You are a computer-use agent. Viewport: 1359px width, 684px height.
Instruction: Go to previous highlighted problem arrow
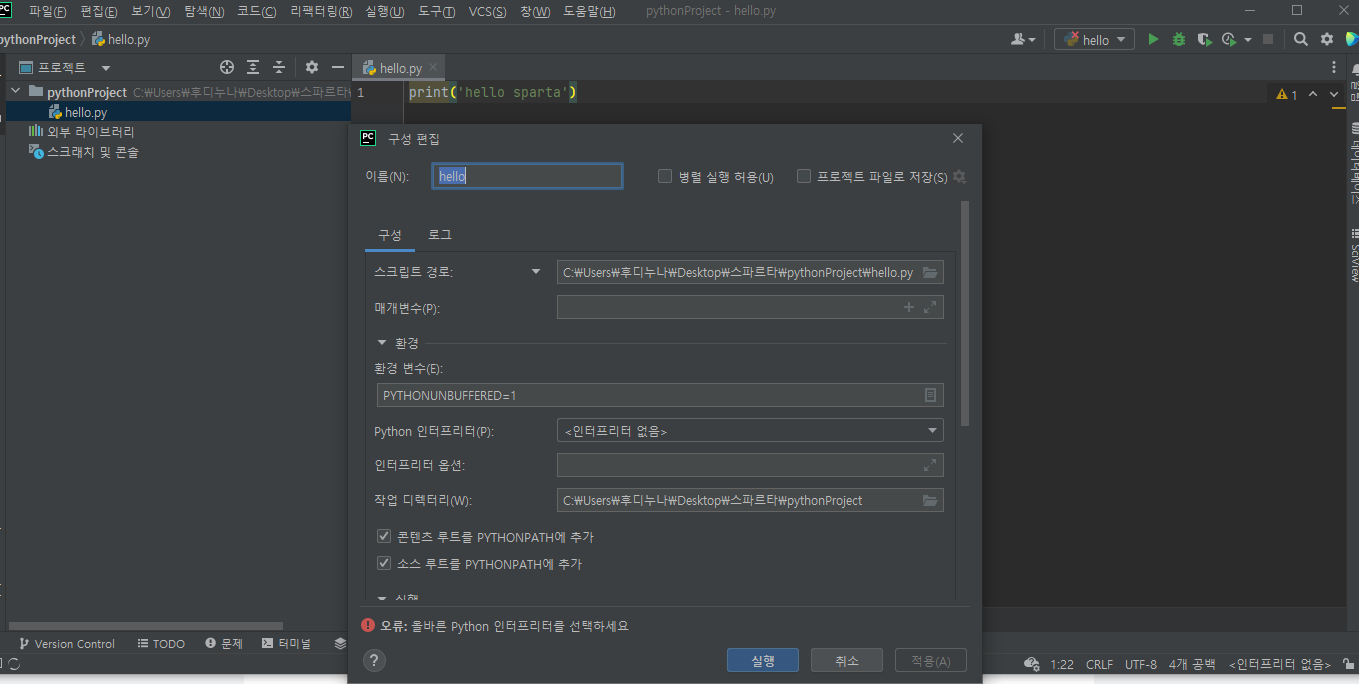(1313, 94)
